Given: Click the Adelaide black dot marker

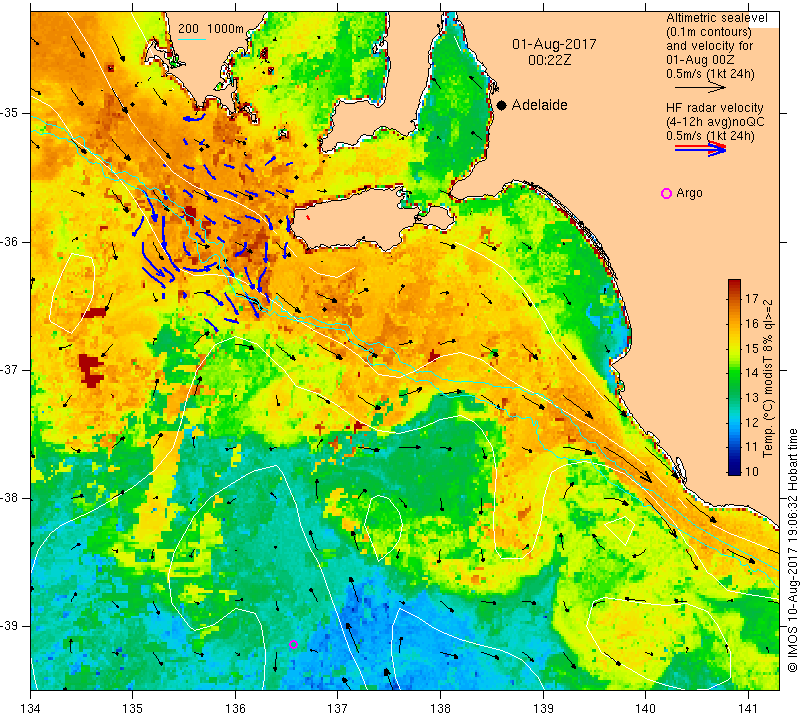Looking at the screenshot, I should click(x=502, y=105).
